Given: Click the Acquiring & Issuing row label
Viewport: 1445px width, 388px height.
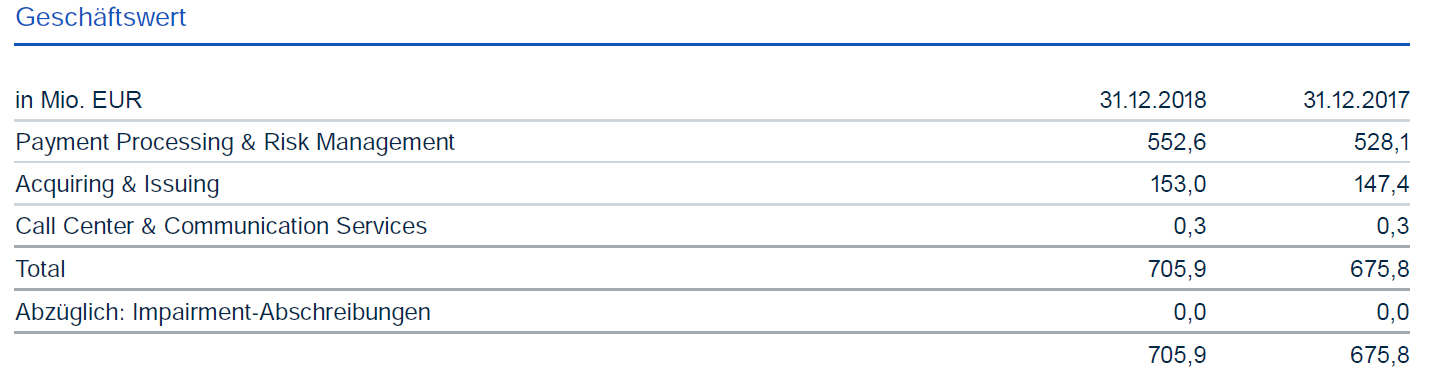Looking at the screenshot, I should pos(117,185).
